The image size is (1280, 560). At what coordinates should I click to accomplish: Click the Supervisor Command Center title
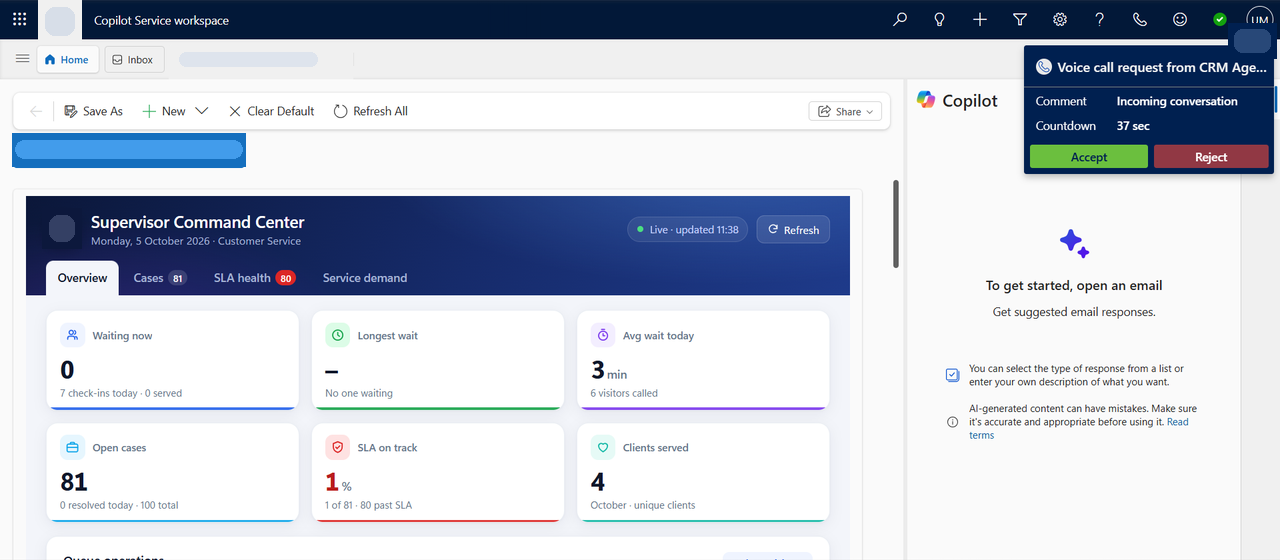(197, 222)
